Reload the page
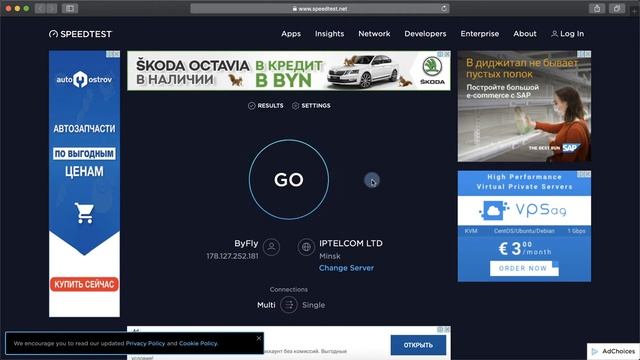 click(444, 9)
